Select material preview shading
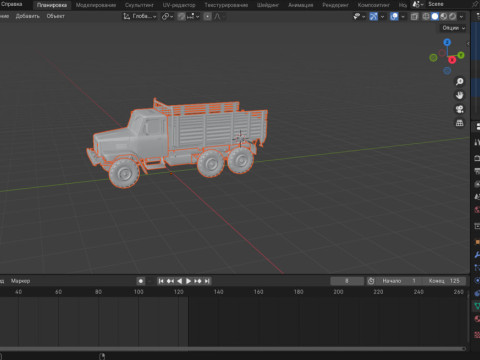Viewport: 480px width, 360px height. click(x=444, y=16)
